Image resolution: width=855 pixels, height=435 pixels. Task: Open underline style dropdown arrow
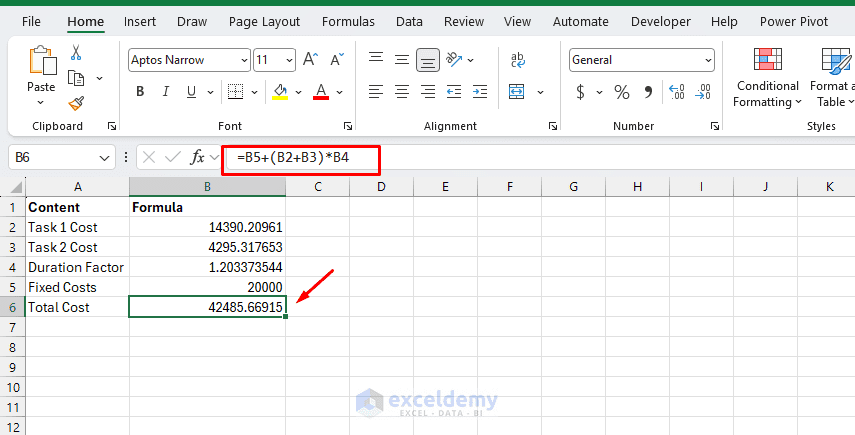(210, 92)
